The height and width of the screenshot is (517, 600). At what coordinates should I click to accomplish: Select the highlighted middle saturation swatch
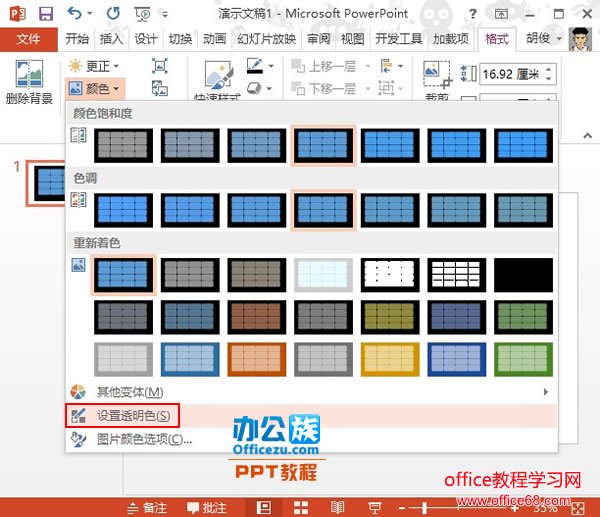click(323, 145)
